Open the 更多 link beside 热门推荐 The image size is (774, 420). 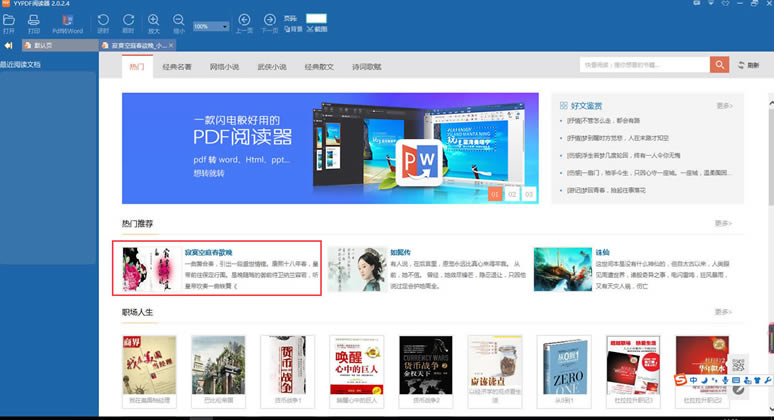(723, 224)
